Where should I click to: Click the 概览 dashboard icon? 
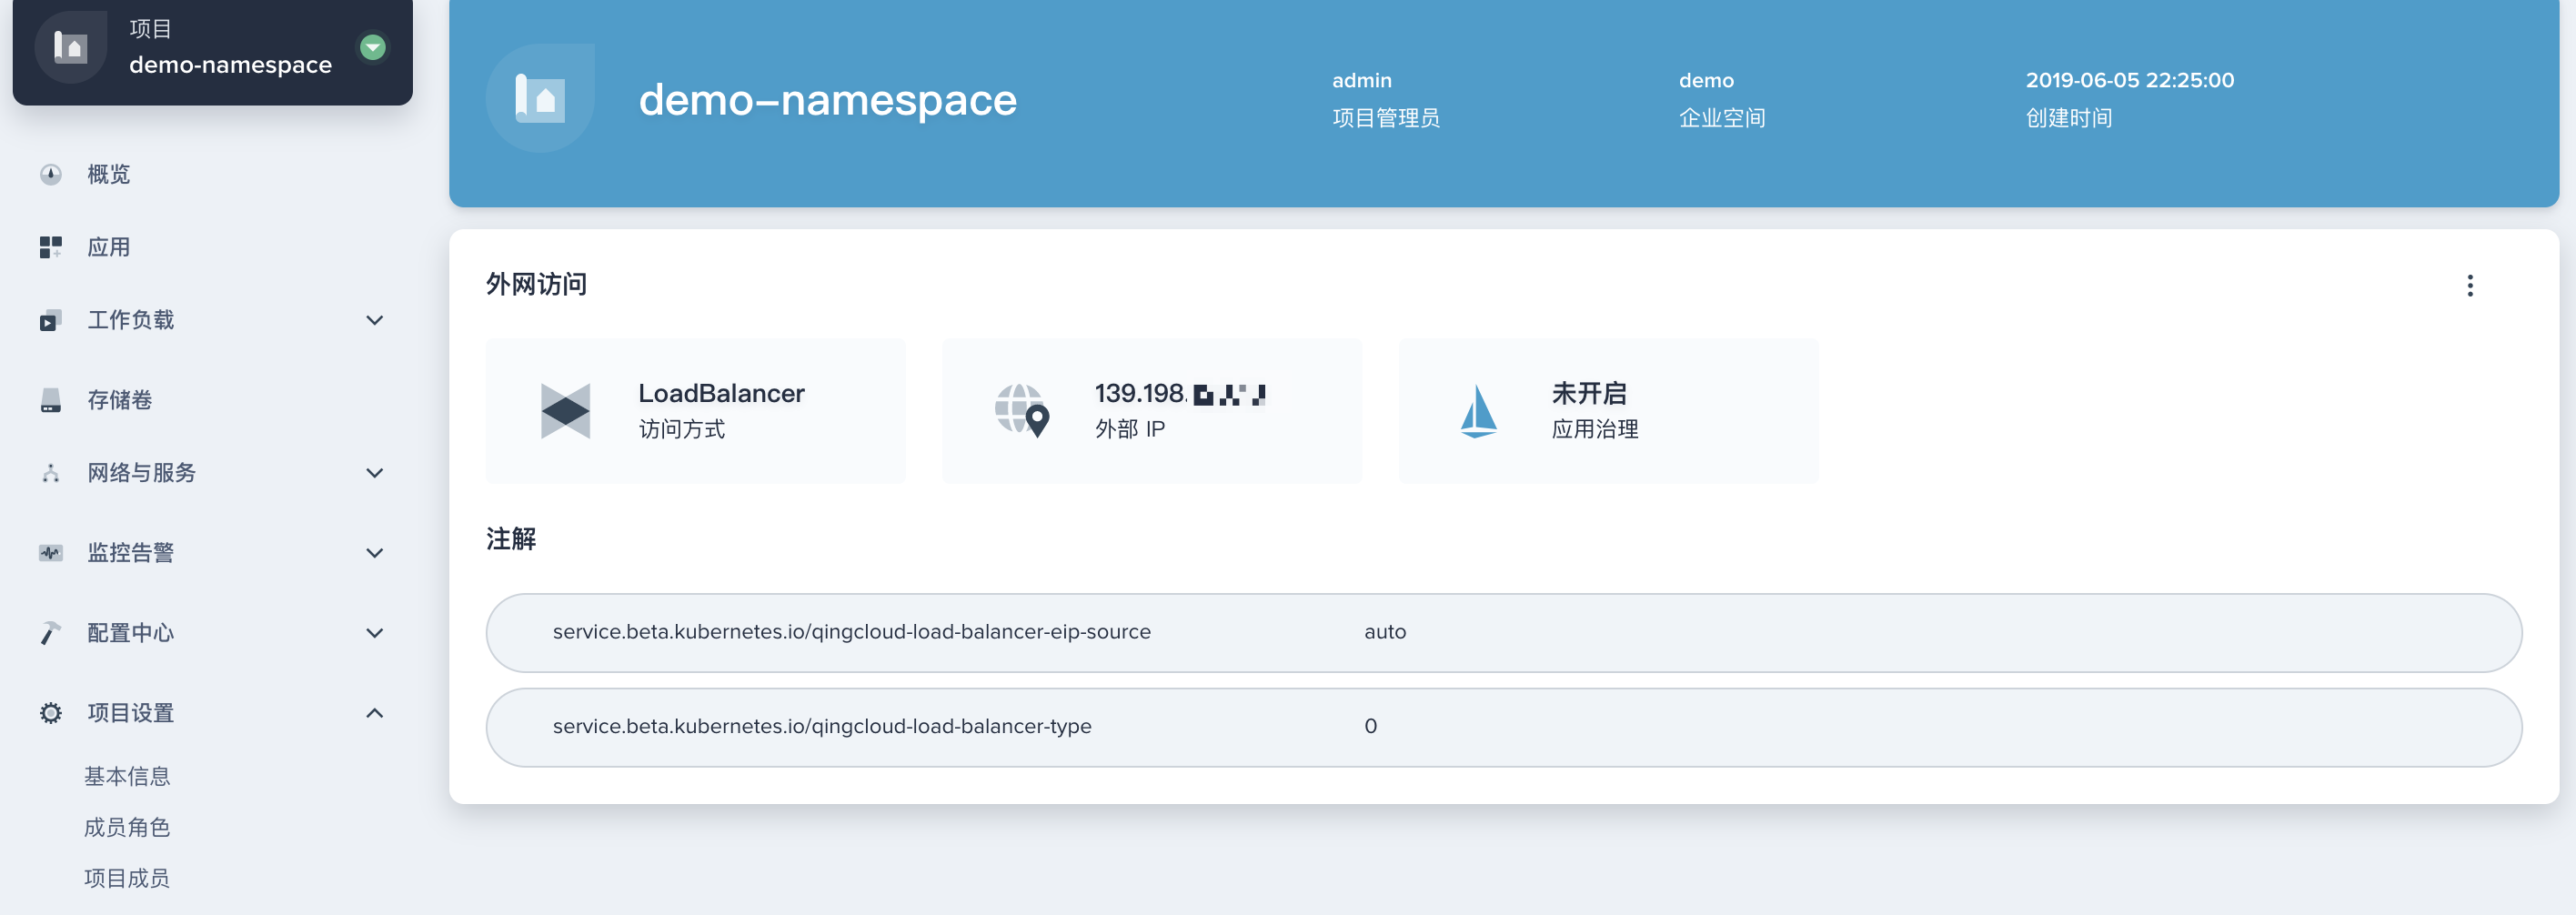pos(51,174)
